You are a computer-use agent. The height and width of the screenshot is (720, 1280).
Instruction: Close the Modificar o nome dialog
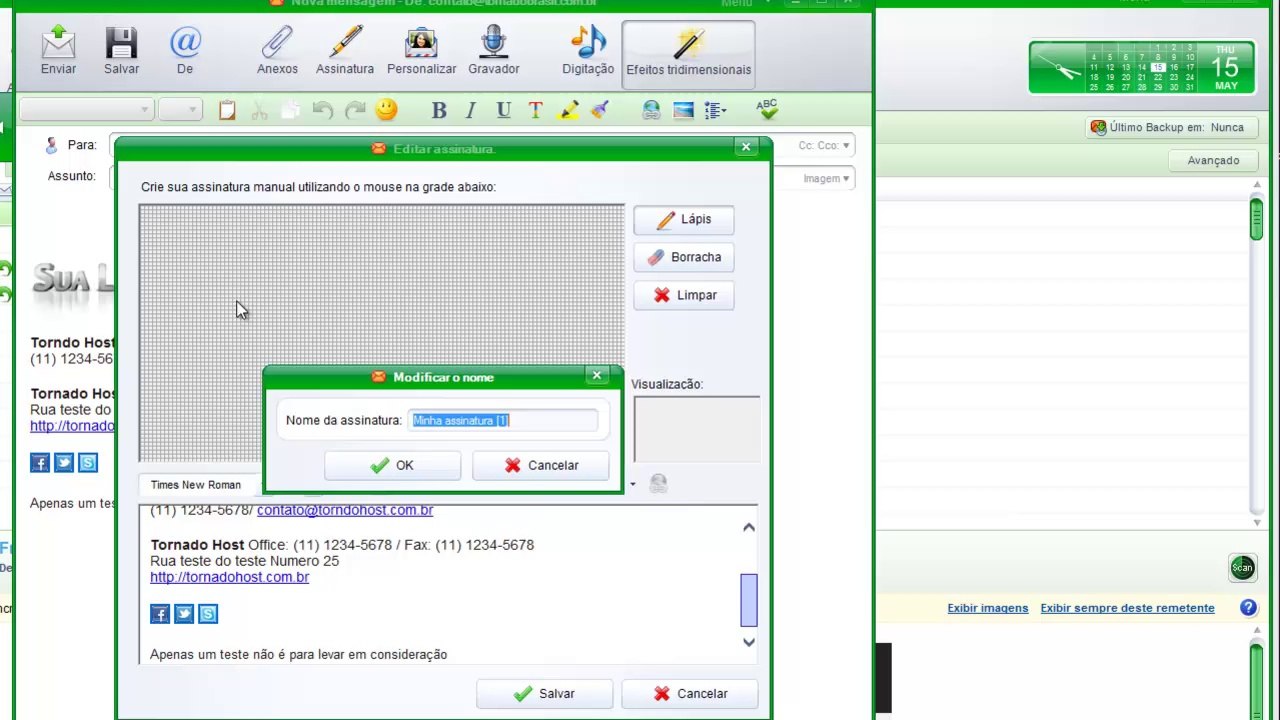pyautogui.click(x=597, y=375)
